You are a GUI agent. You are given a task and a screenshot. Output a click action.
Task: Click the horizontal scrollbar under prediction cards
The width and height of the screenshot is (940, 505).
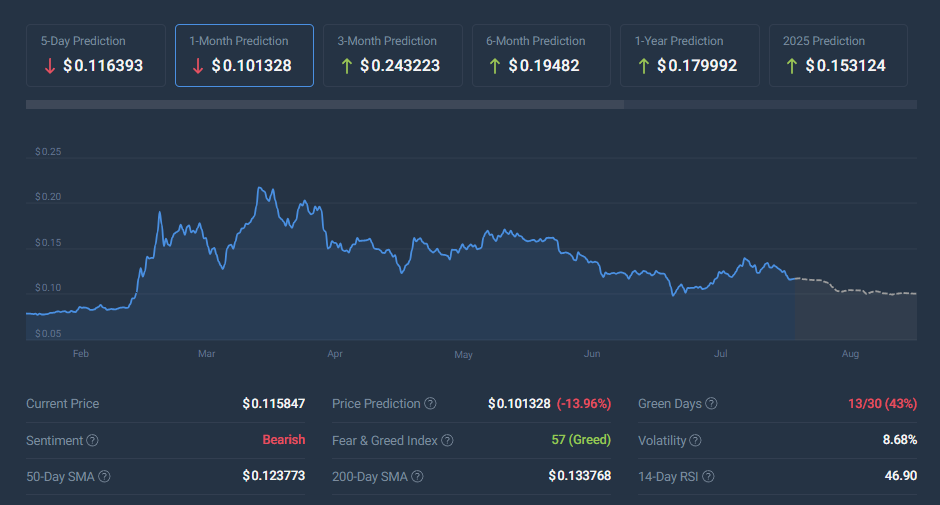[324, 104]
